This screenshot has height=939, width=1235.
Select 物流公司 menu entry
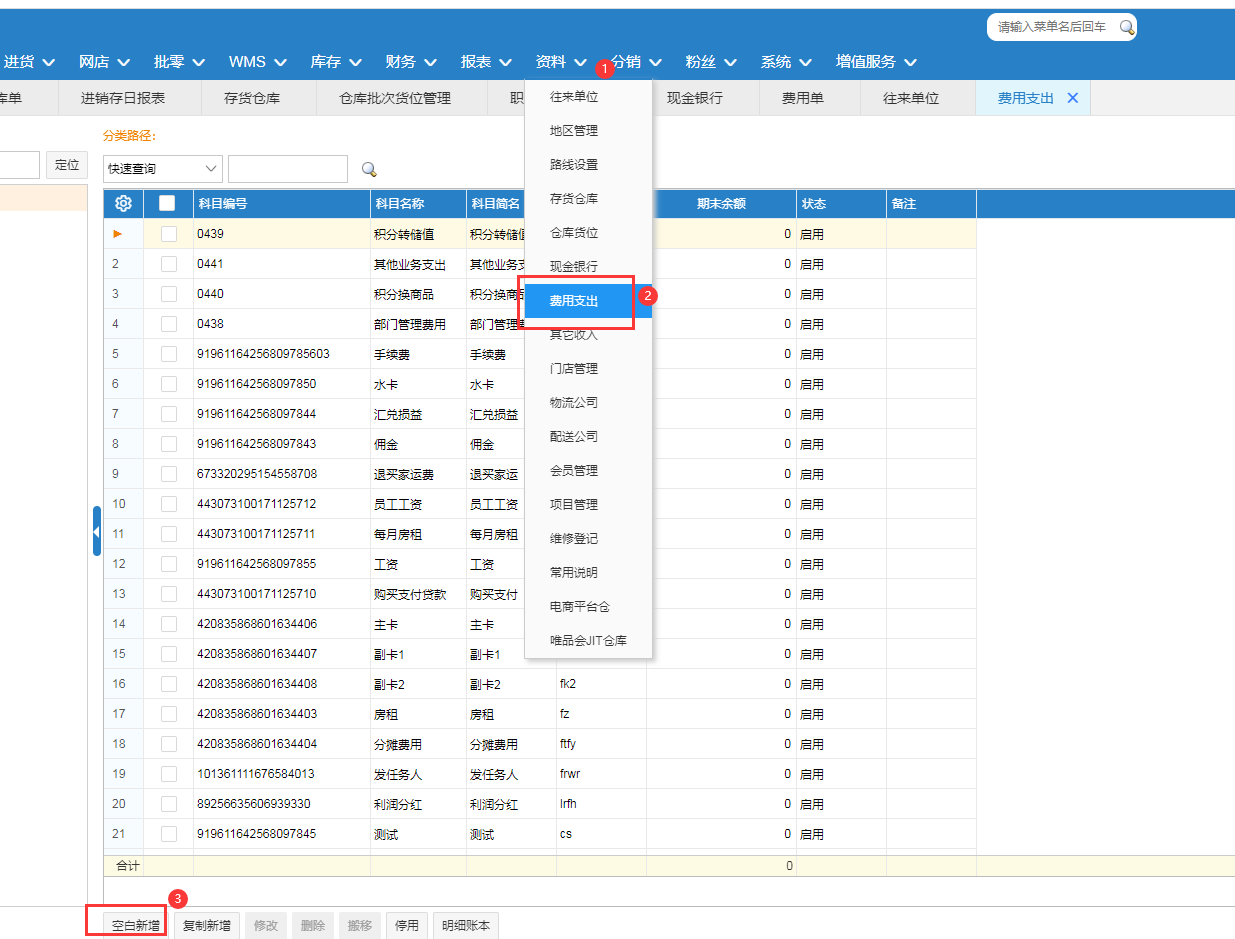588,403
